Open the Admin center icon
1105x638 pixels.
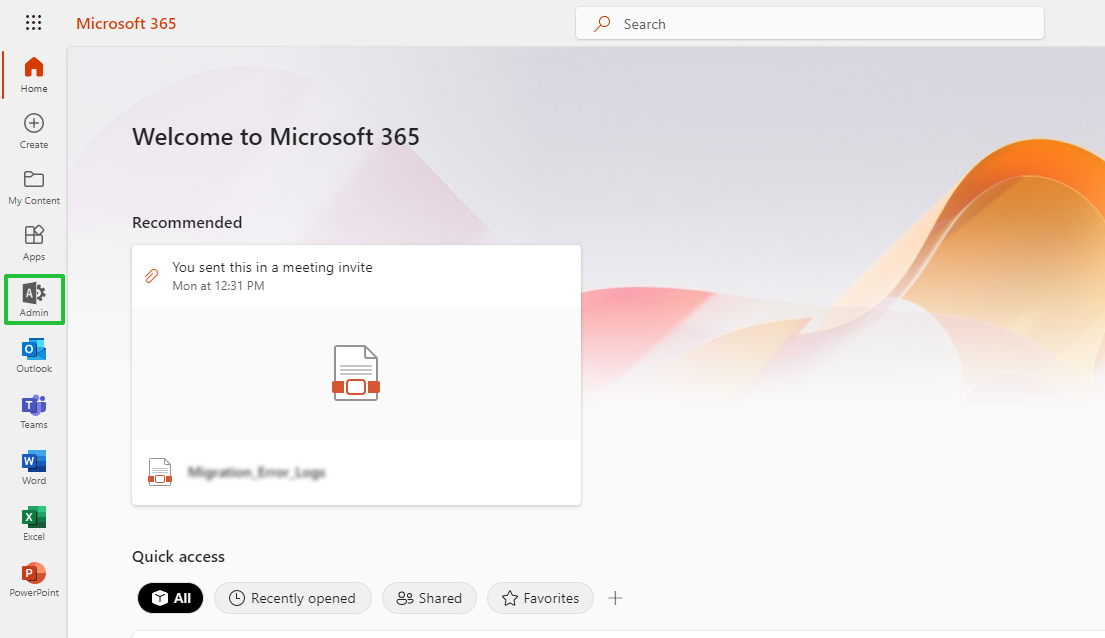pos(34,300)
